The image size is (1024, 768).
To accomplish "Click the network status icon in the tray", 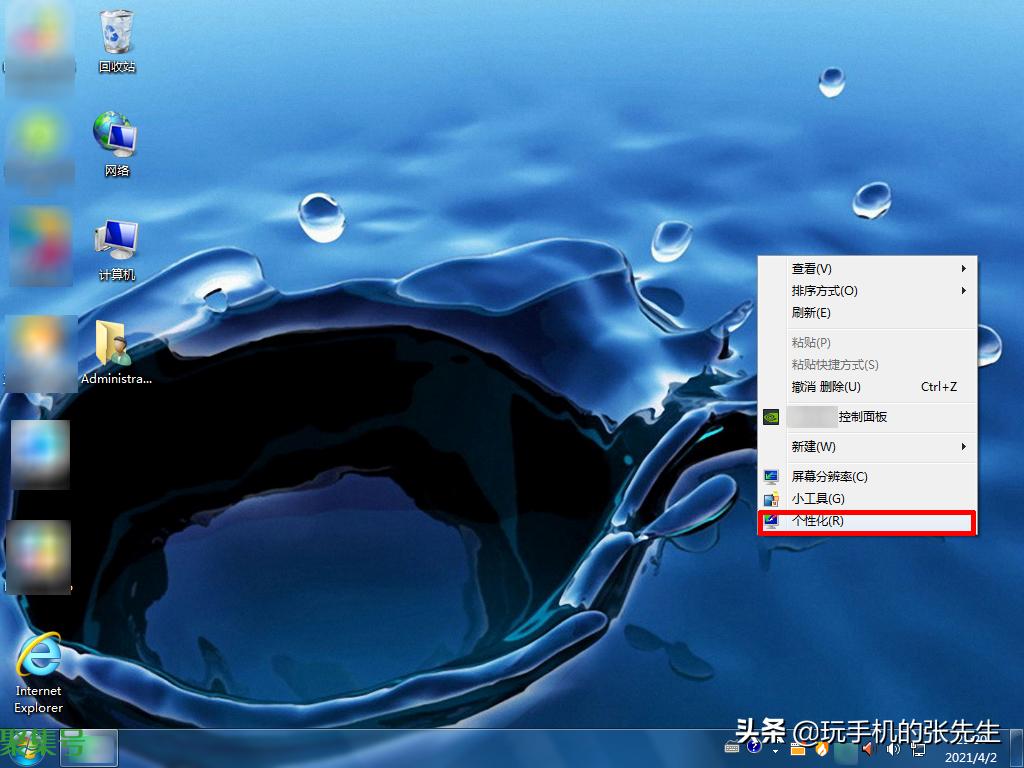I will (917, 751).
